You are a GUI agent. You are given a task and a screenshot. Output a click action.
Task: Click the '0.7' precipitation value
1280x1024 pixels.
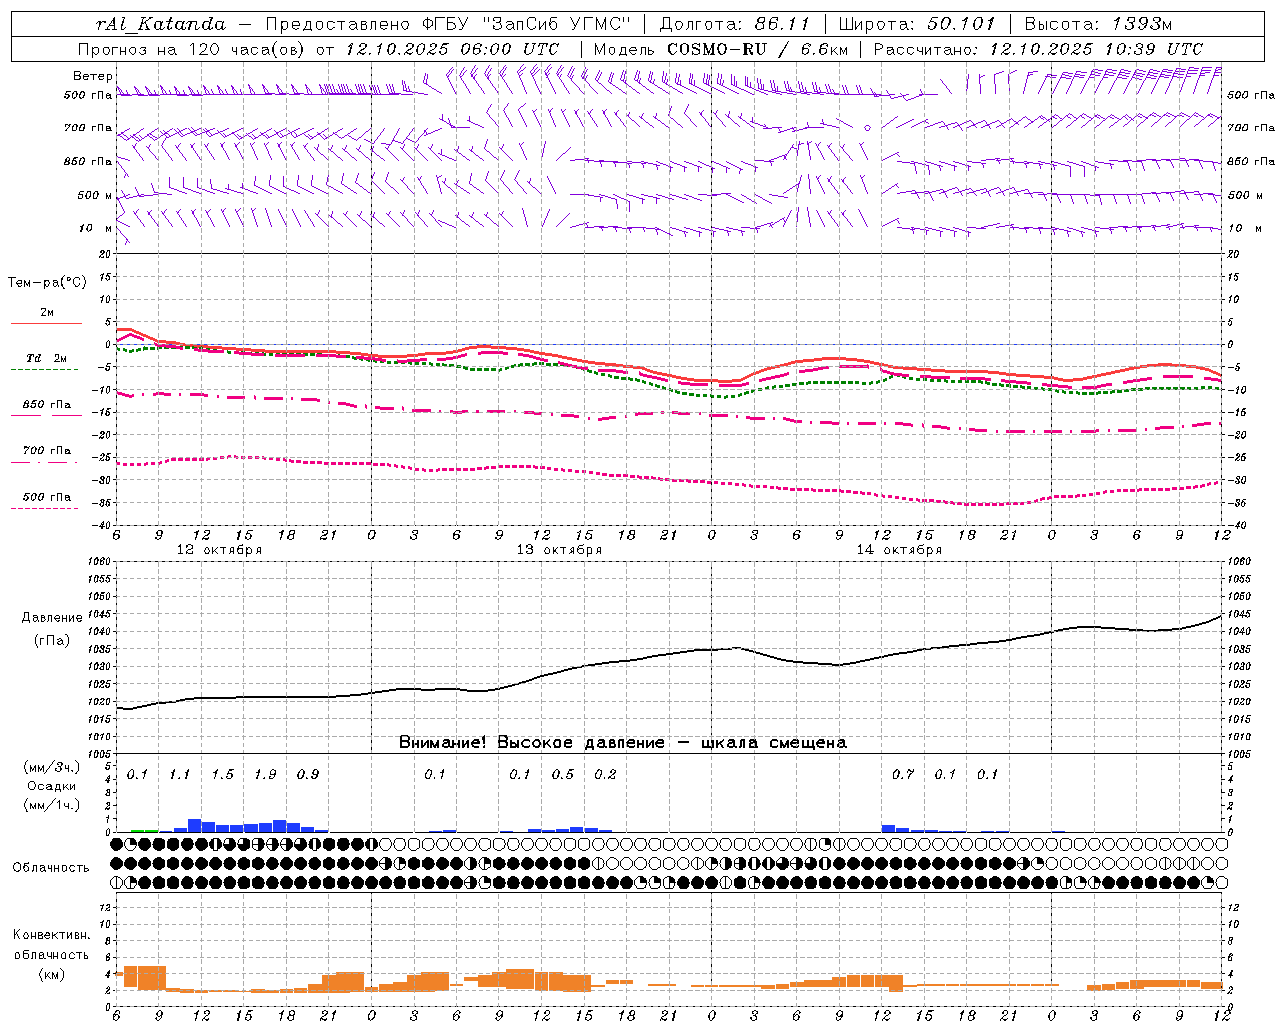(x=903, y=775)
